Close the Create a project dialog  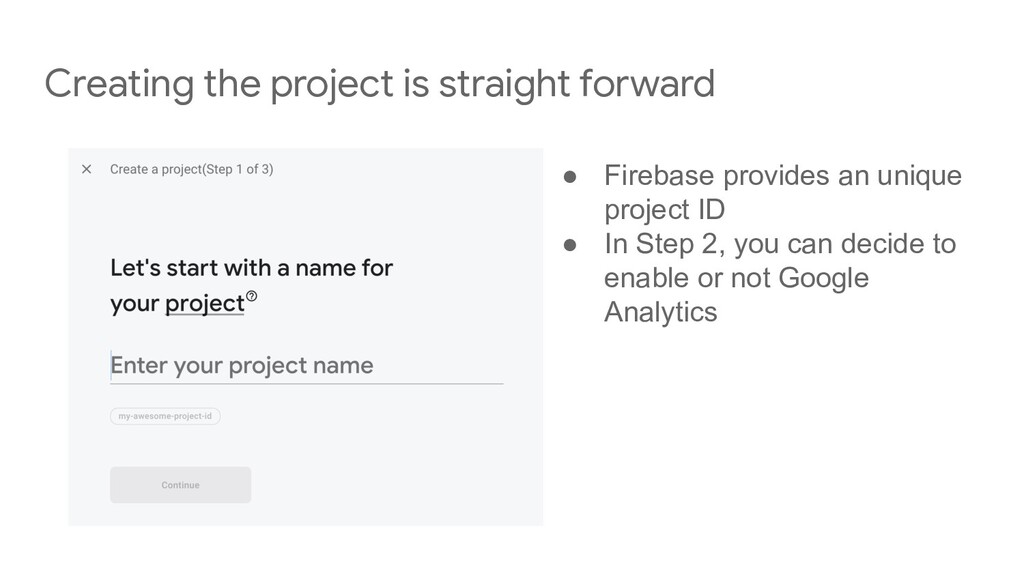86,169
